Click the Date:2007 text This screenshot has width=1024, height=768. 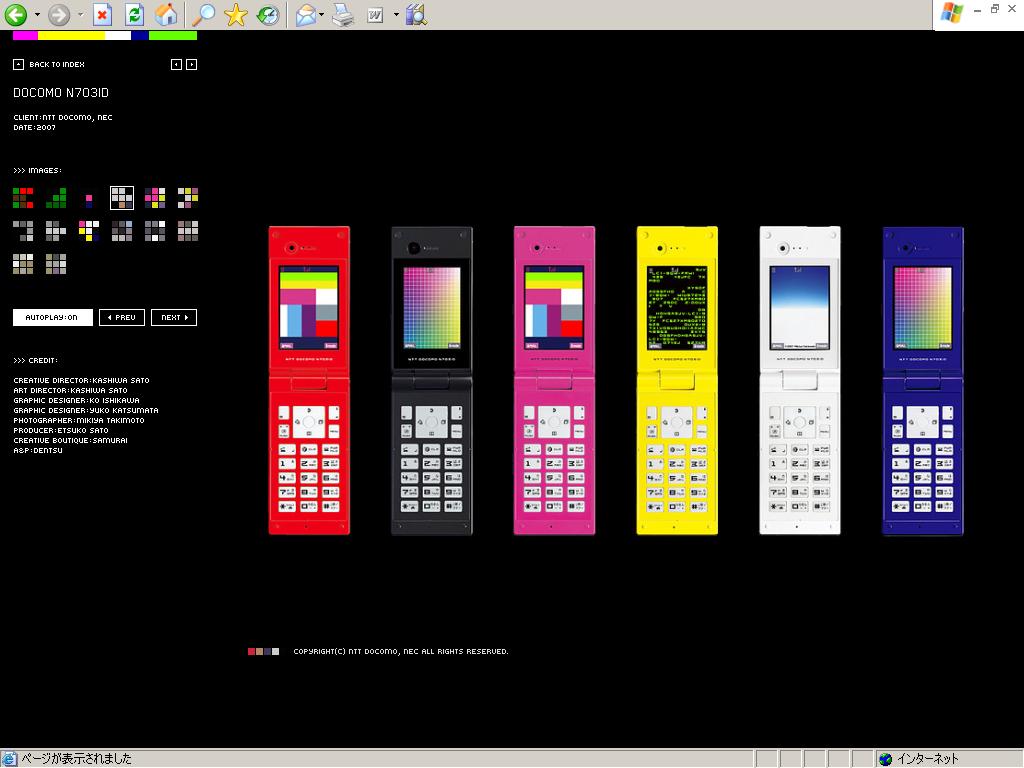pyautogui.click(x=35, y=127)
